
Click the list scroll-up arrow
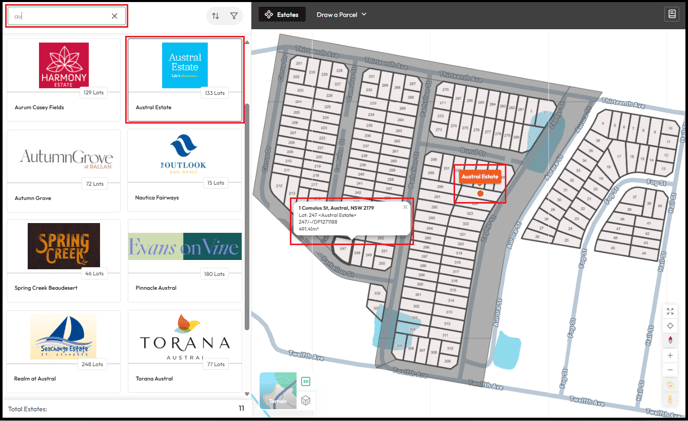coord(247,42)
